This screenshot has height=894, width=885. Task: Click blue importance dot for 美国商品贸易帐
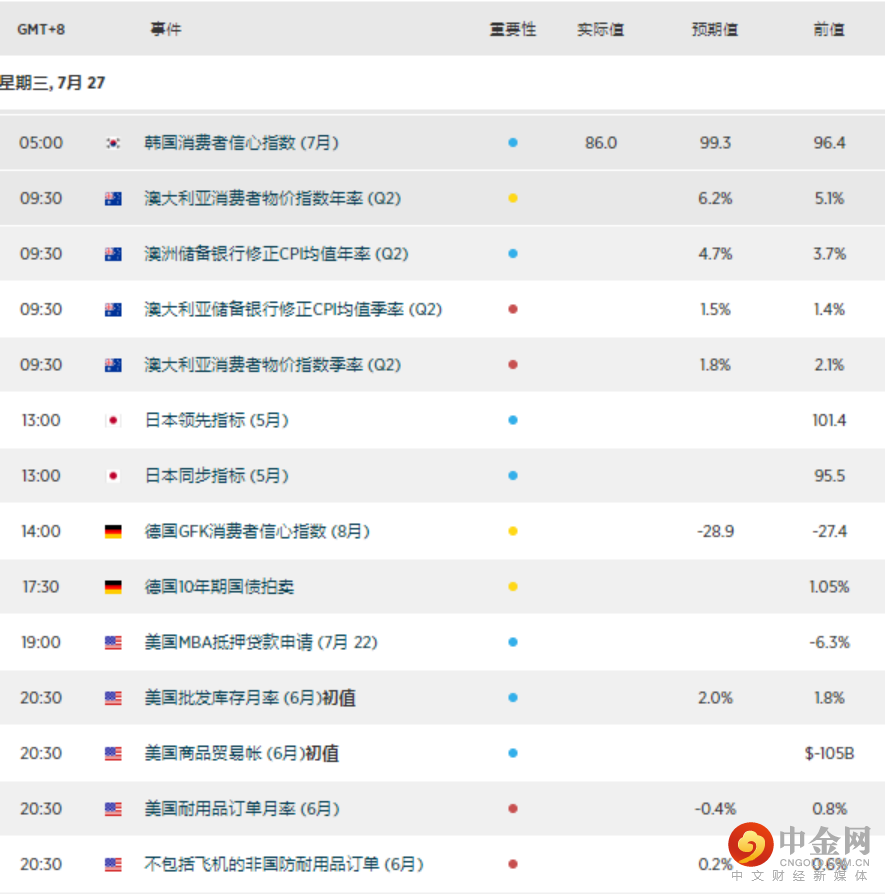(513, 753)
